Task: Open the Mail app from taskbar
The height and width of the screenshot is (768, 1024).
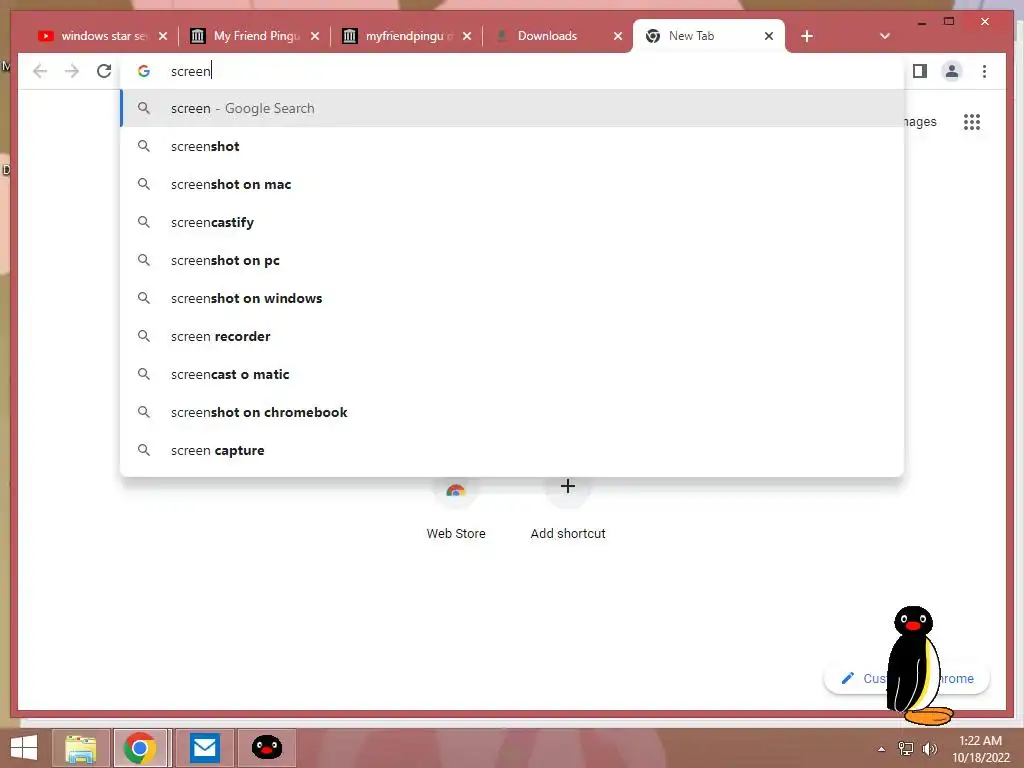Action: (205, 748)
